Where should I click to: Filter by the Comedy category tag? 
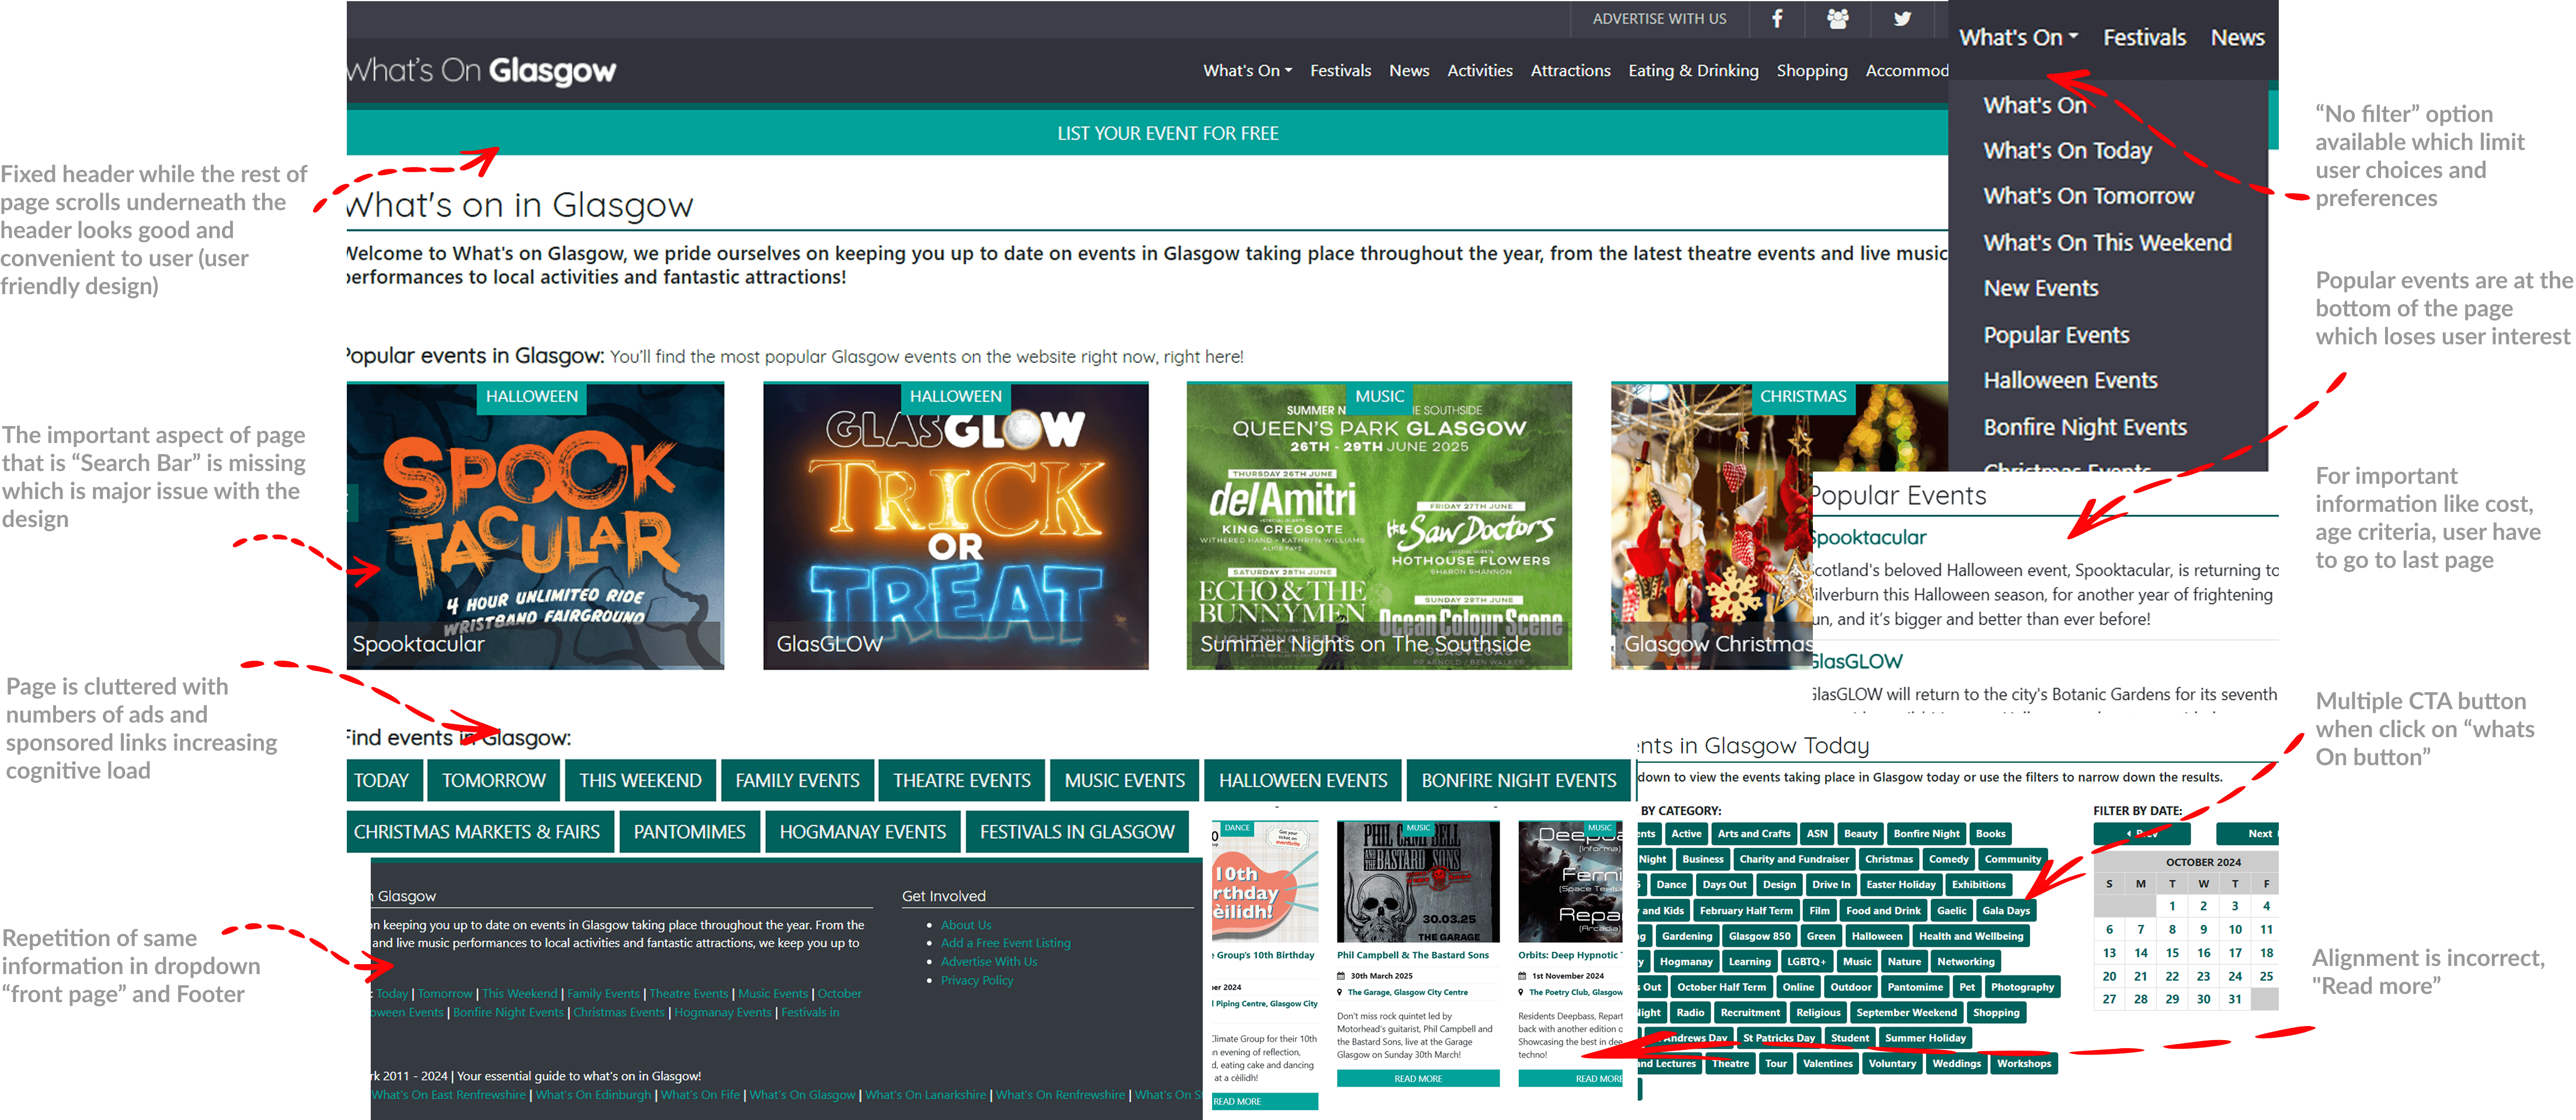1948,859
